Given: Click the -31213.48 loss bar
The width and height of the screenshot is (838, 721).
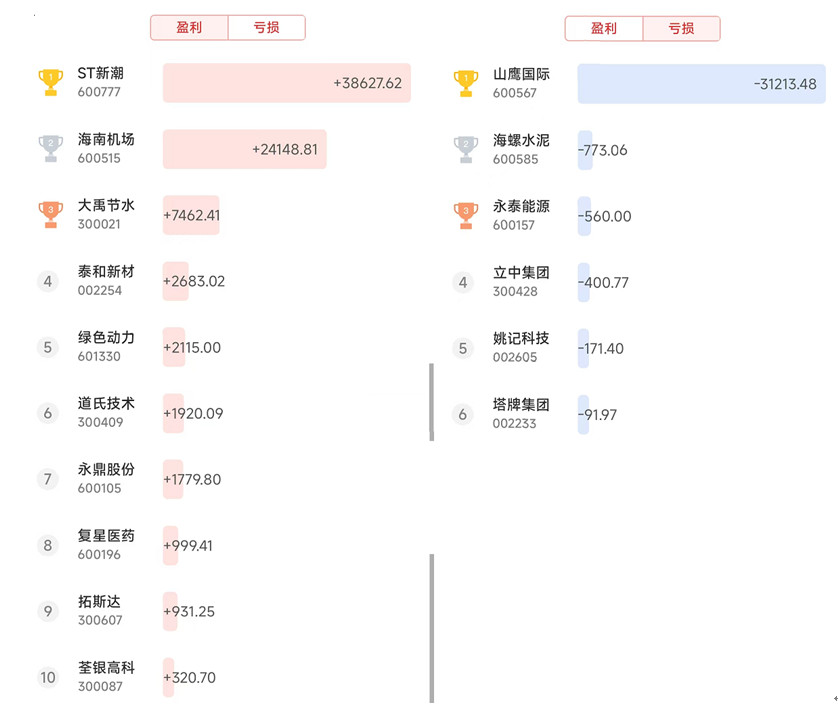Looking at the screenshot, I should click(x=701, y=84).
